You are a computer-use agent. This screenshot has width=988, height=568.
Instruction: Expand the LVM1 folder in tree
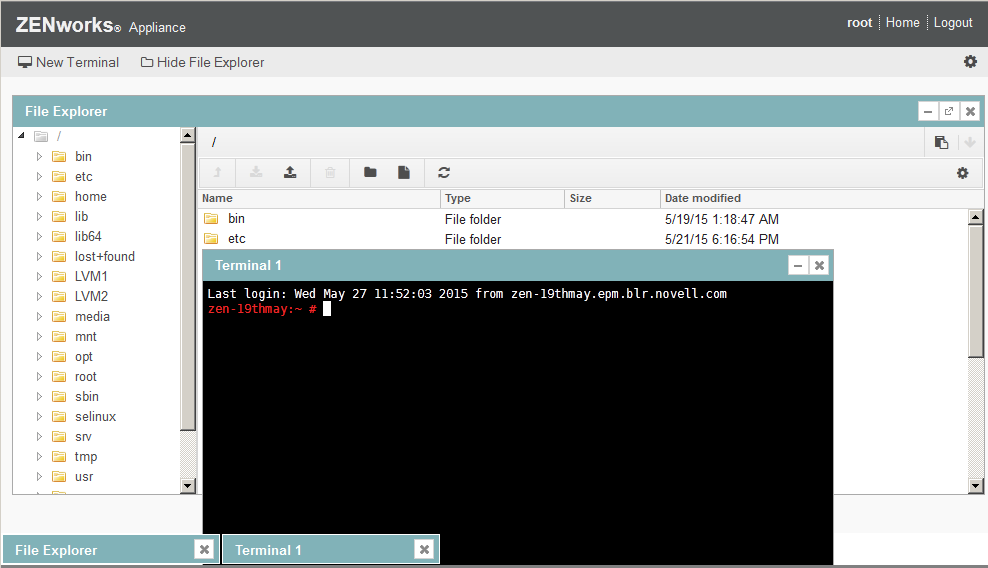pos(39,276)
